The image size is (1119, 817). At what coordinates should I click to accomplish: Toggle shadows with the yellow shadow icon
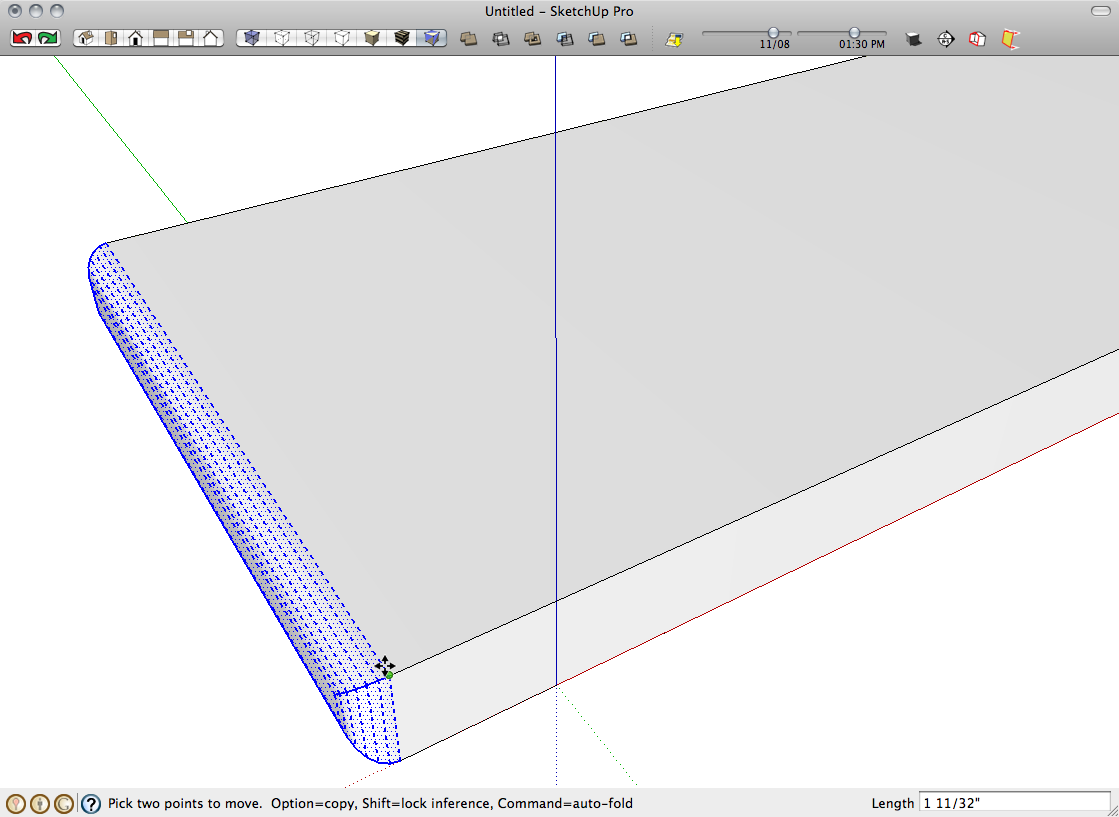(675, 39)
